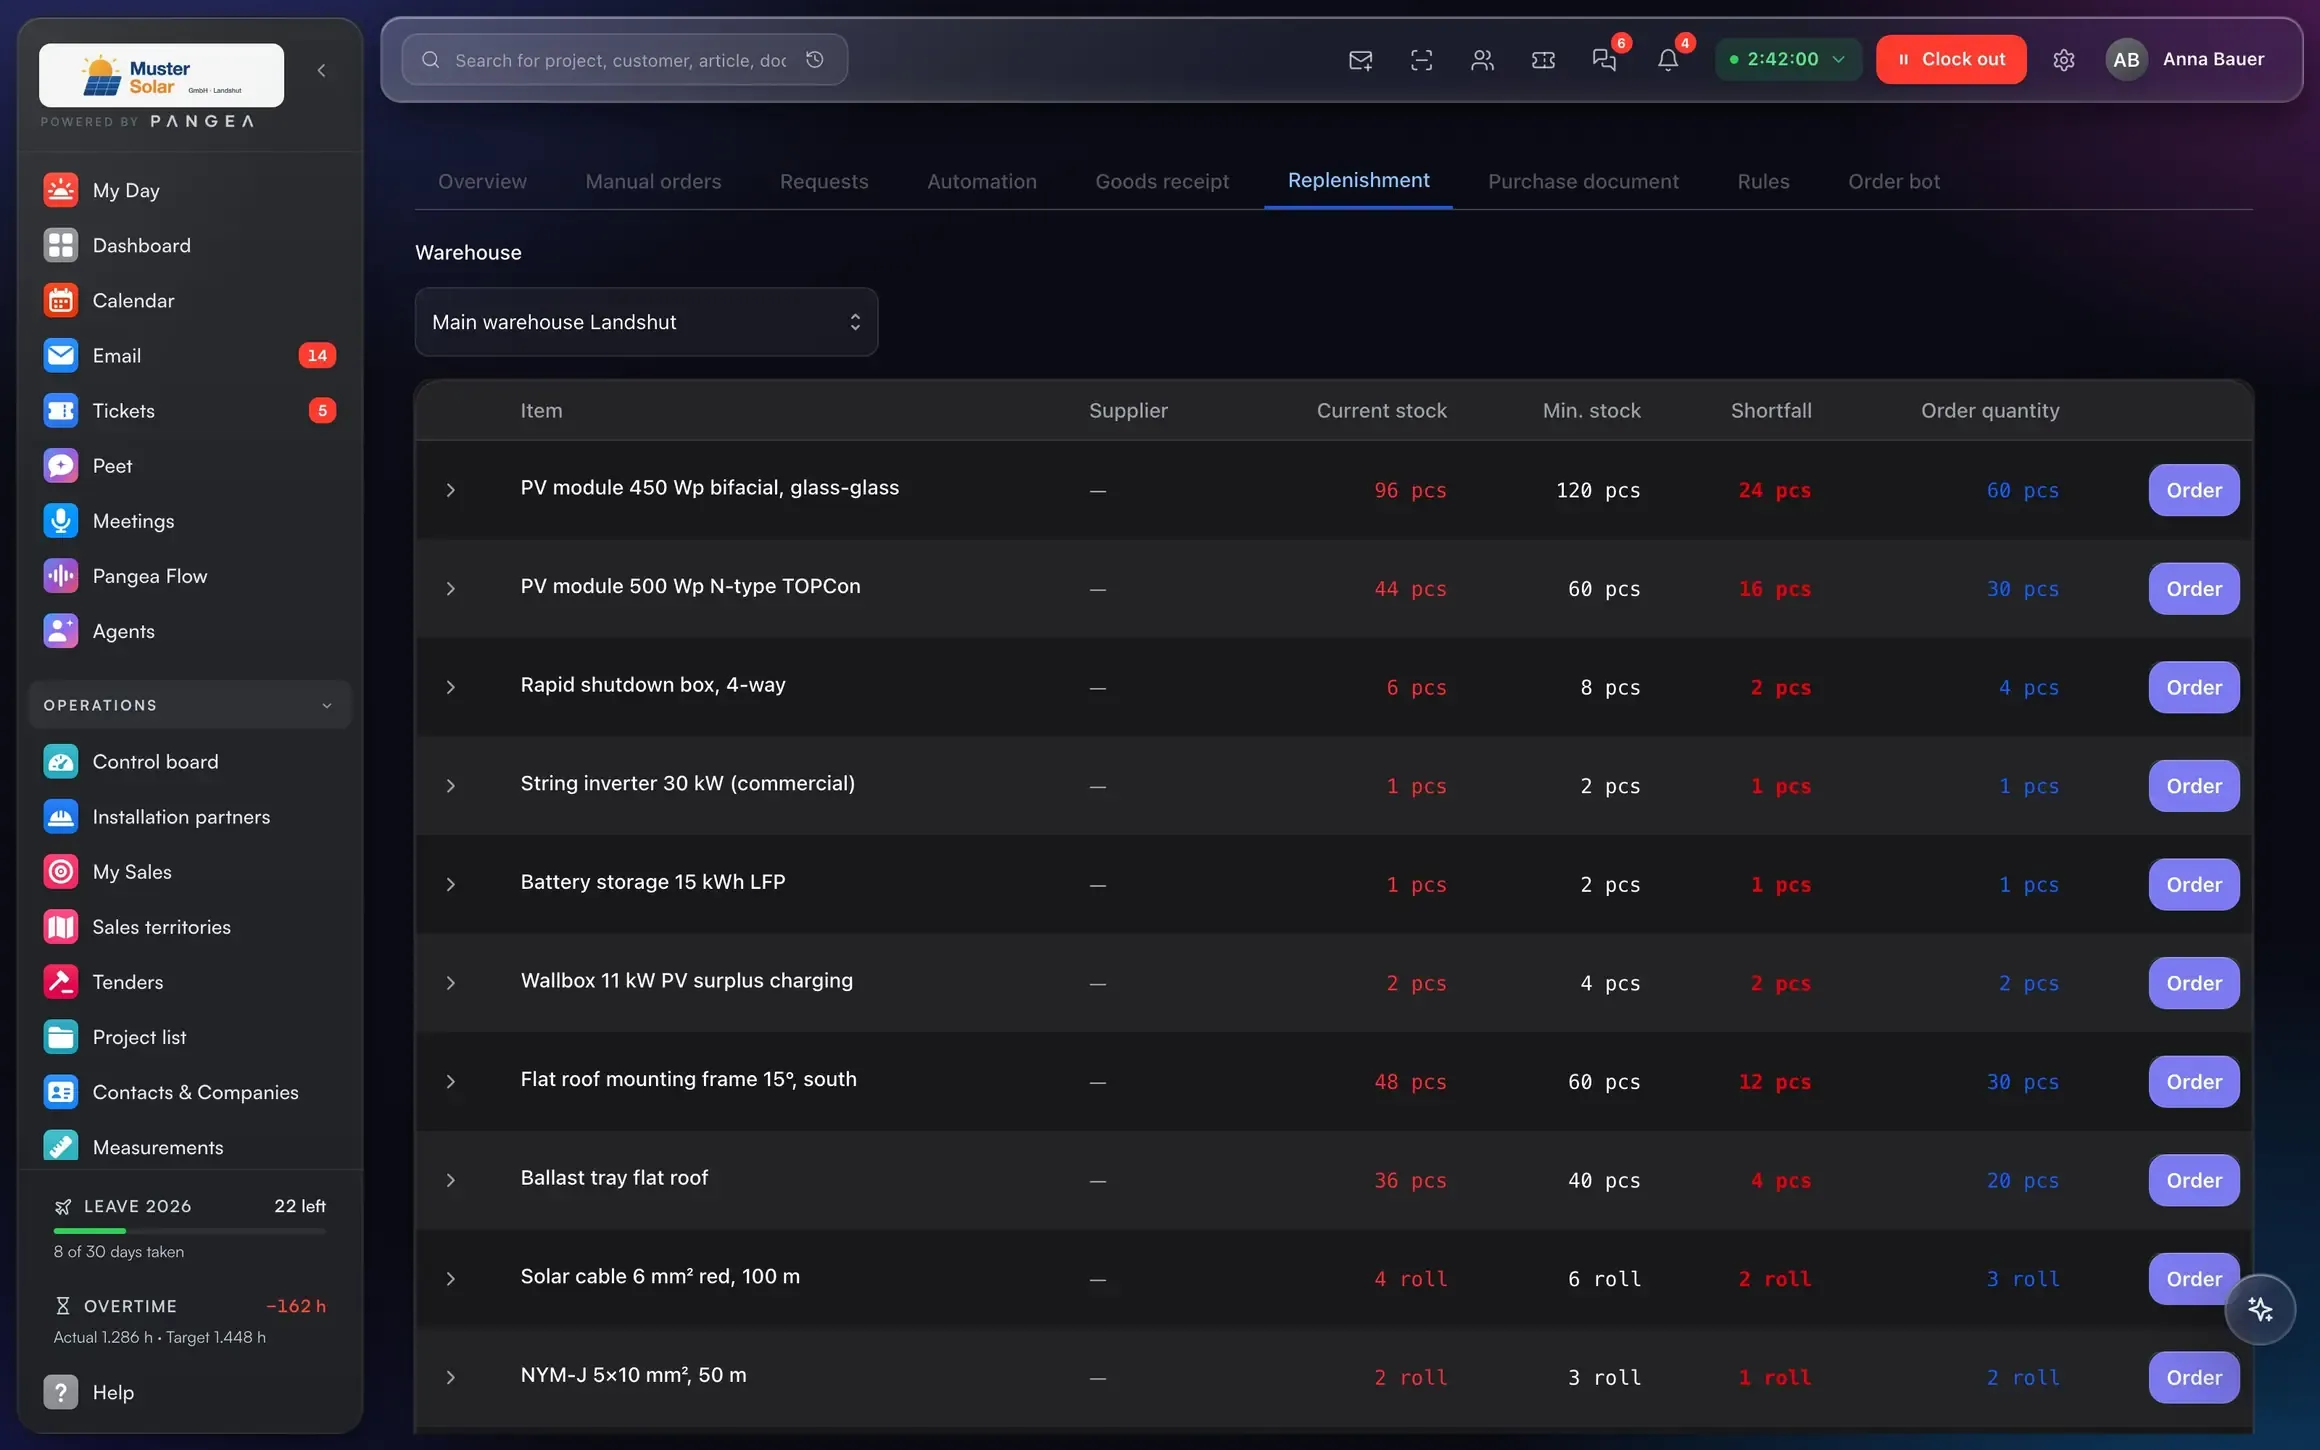Click the floating AI sparkle assistant button
2320x1450 pixels.
pyautogui.click(x=2260, y=1309)
